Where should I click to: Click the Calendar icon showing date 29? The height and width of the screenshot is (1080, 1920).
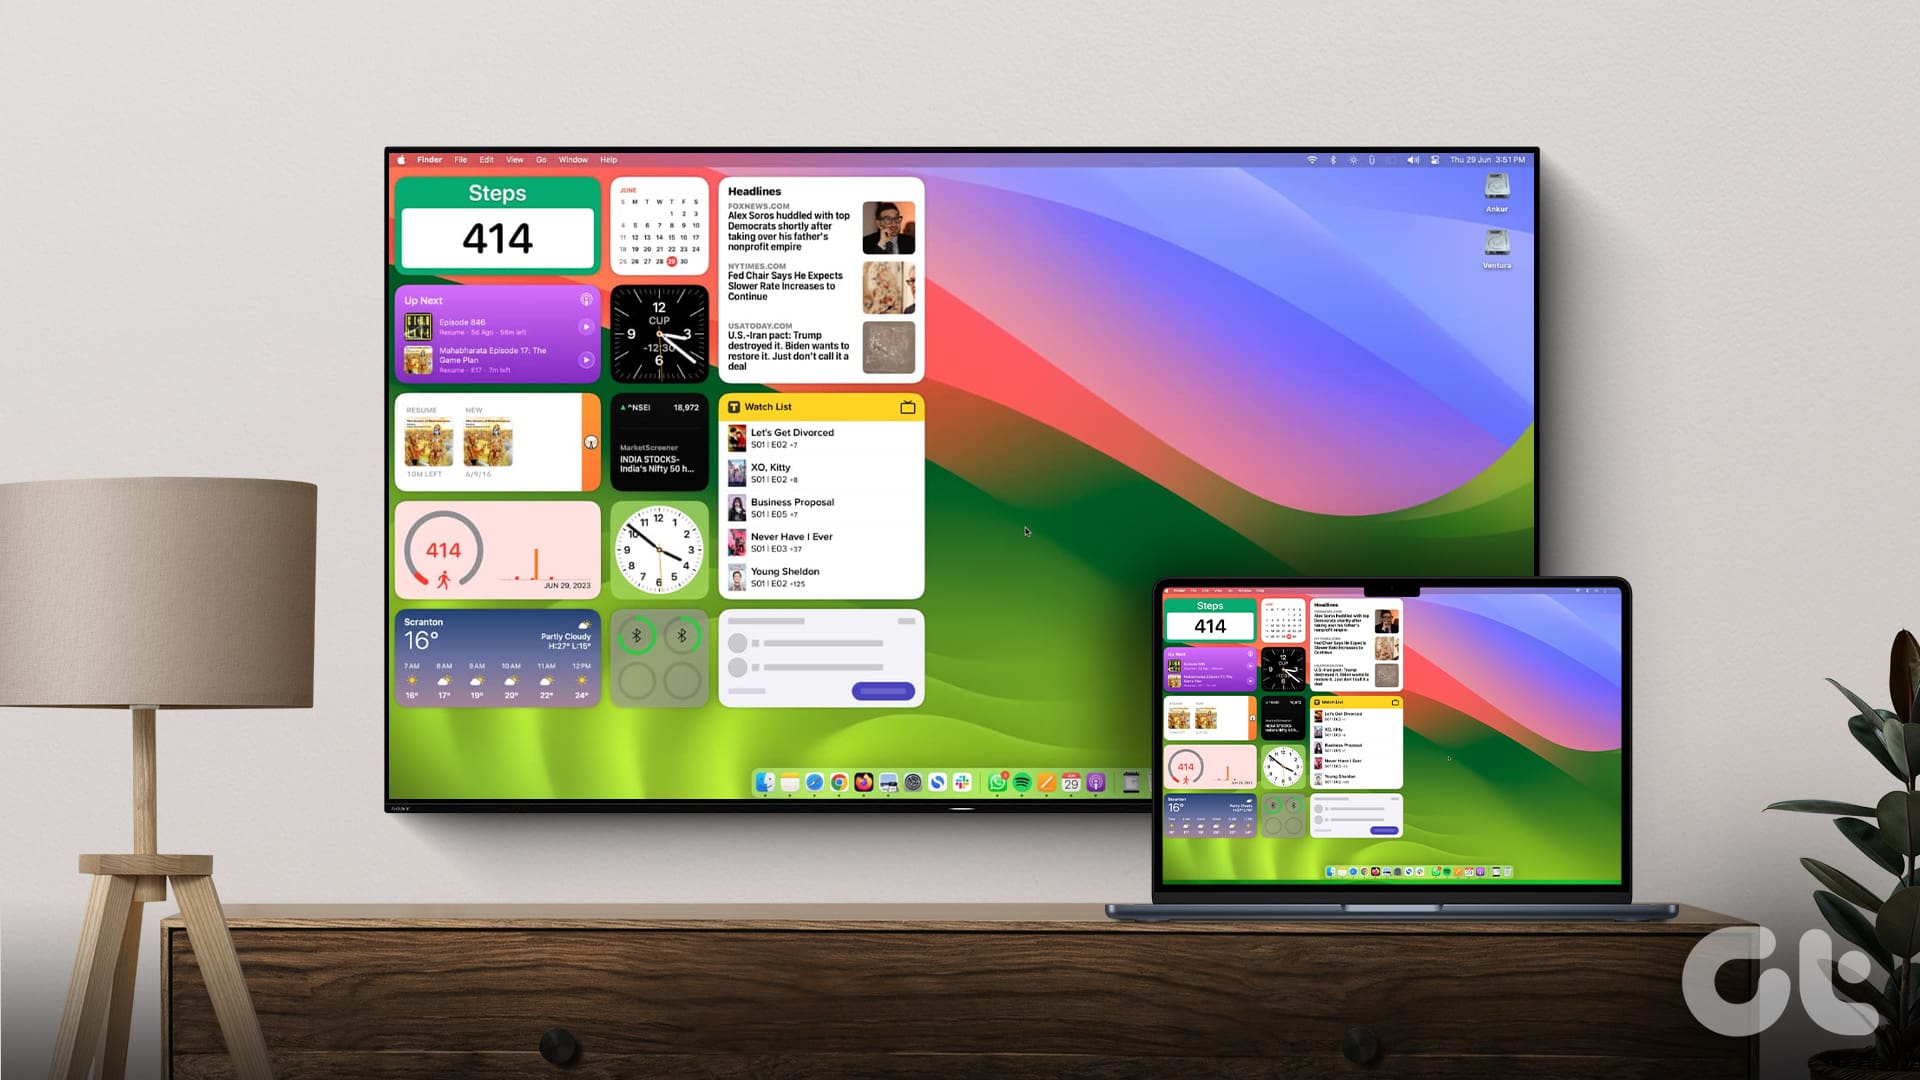click(x=1072, y=783)
